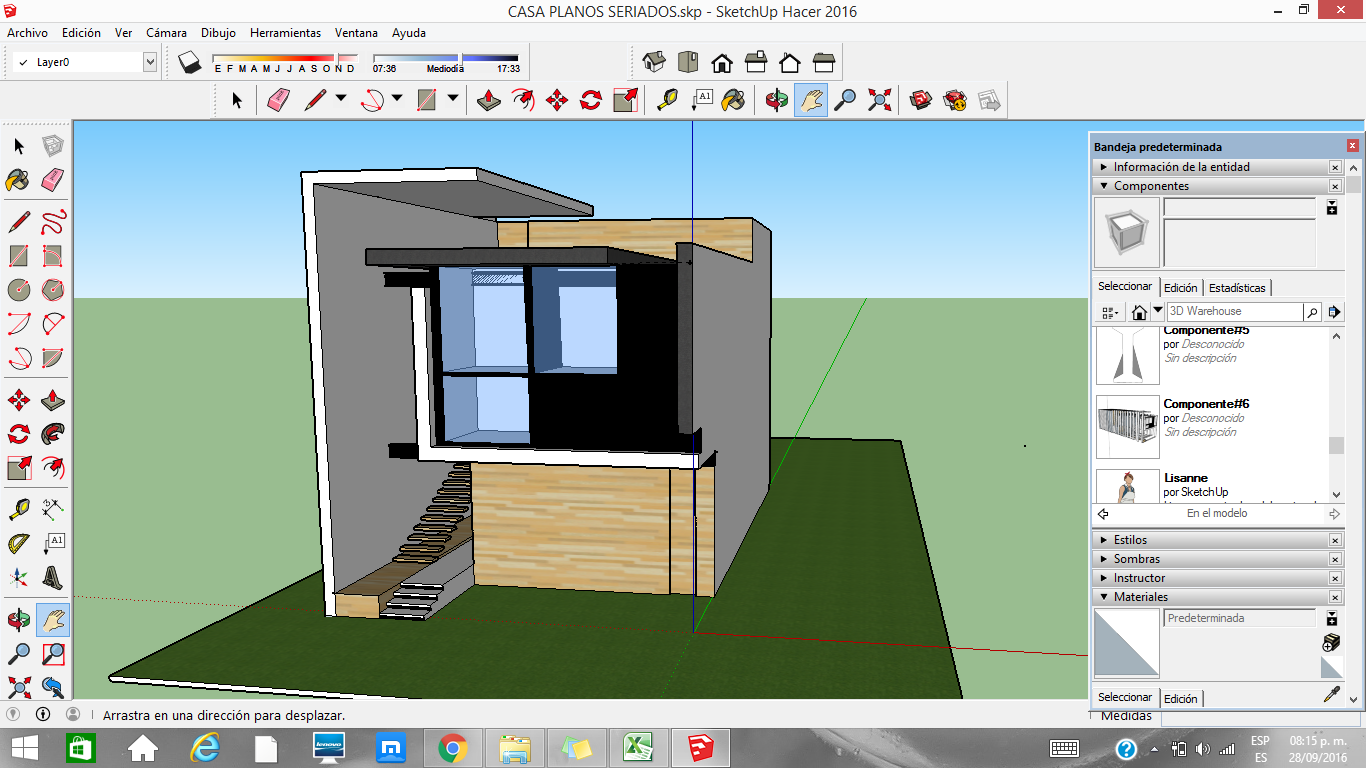The width and height of the screenshot is (1366, 768).
Task: Open the 3D Warehouse toolbar icon
Action: point(921,100)
